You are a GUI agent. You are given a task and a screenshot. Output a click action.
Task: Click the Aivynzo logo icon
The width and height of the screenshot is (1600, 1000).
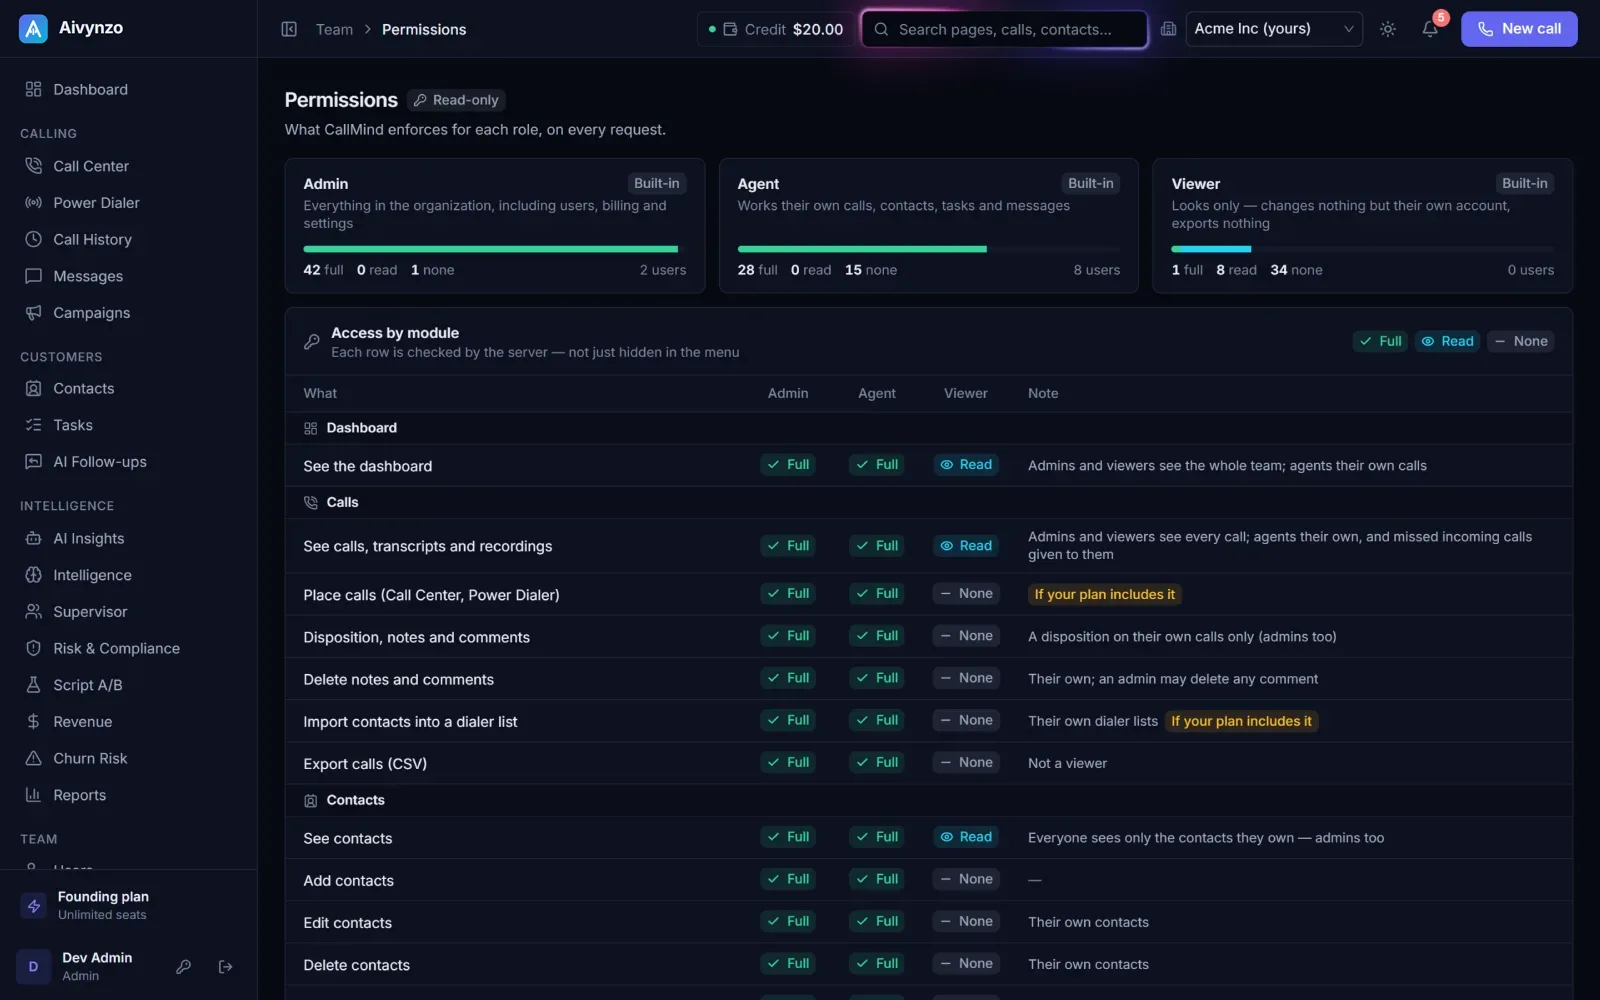33,29
